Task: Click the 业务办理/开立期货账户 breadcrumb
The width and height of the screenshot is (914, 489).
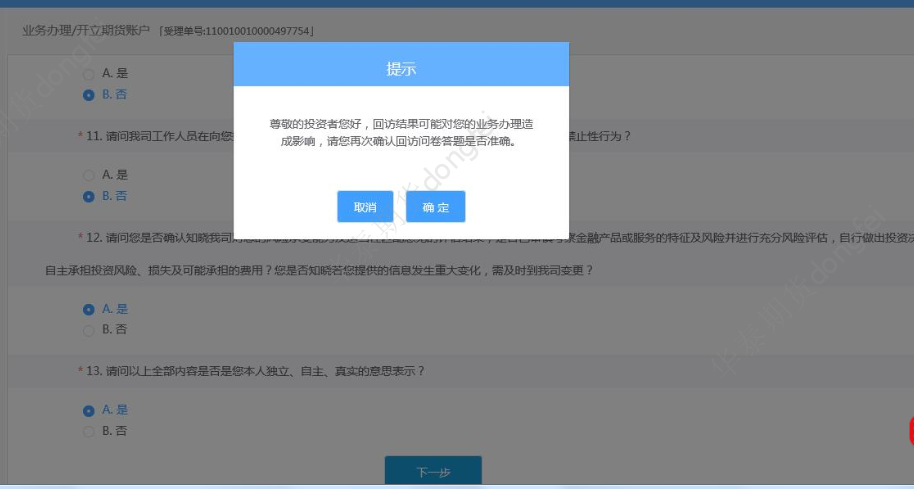Action: pos(87,31)
